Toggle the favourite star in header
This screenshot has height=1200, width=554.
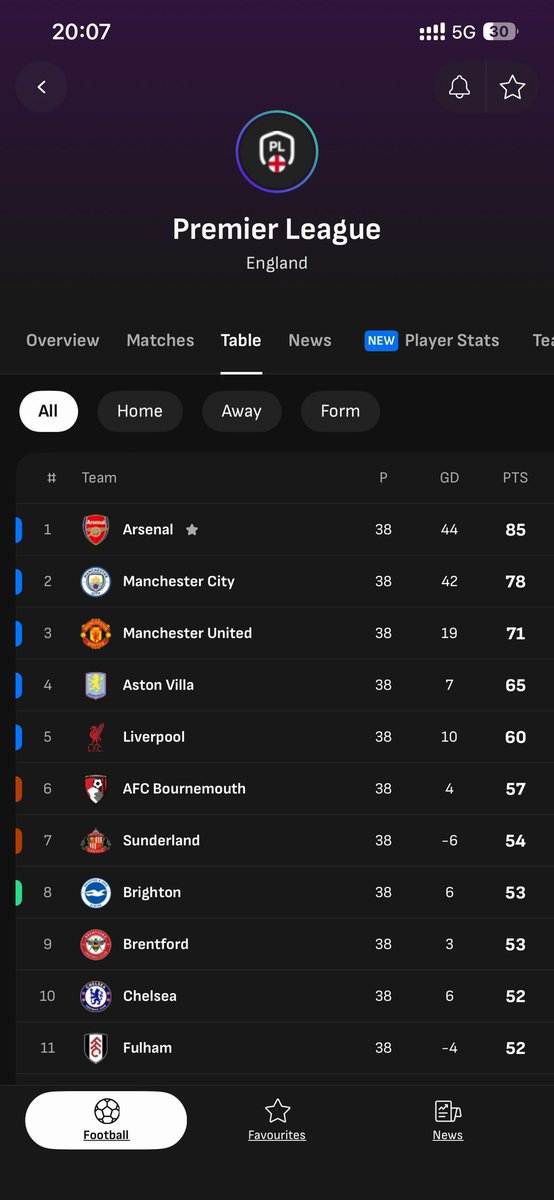click(512, 87)
